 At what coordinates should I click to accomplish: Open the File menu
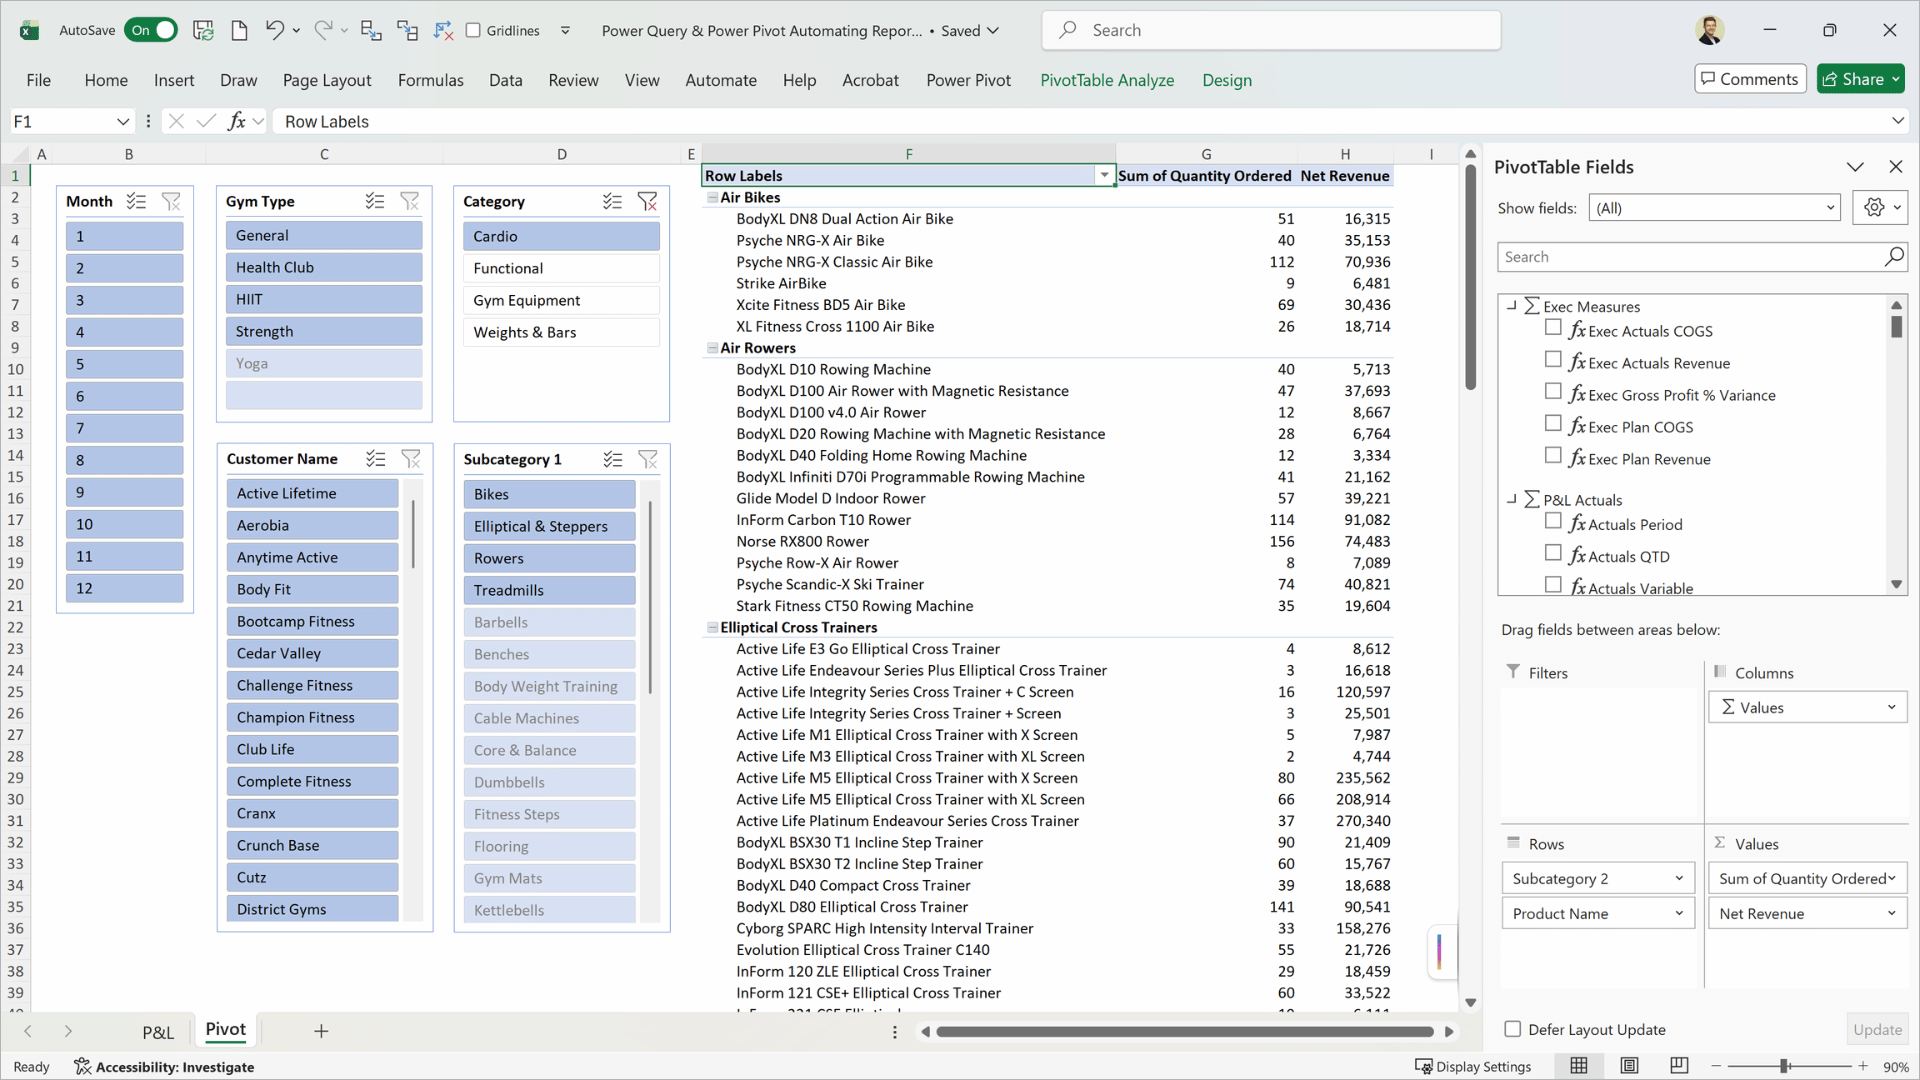(x=39, y=80)
